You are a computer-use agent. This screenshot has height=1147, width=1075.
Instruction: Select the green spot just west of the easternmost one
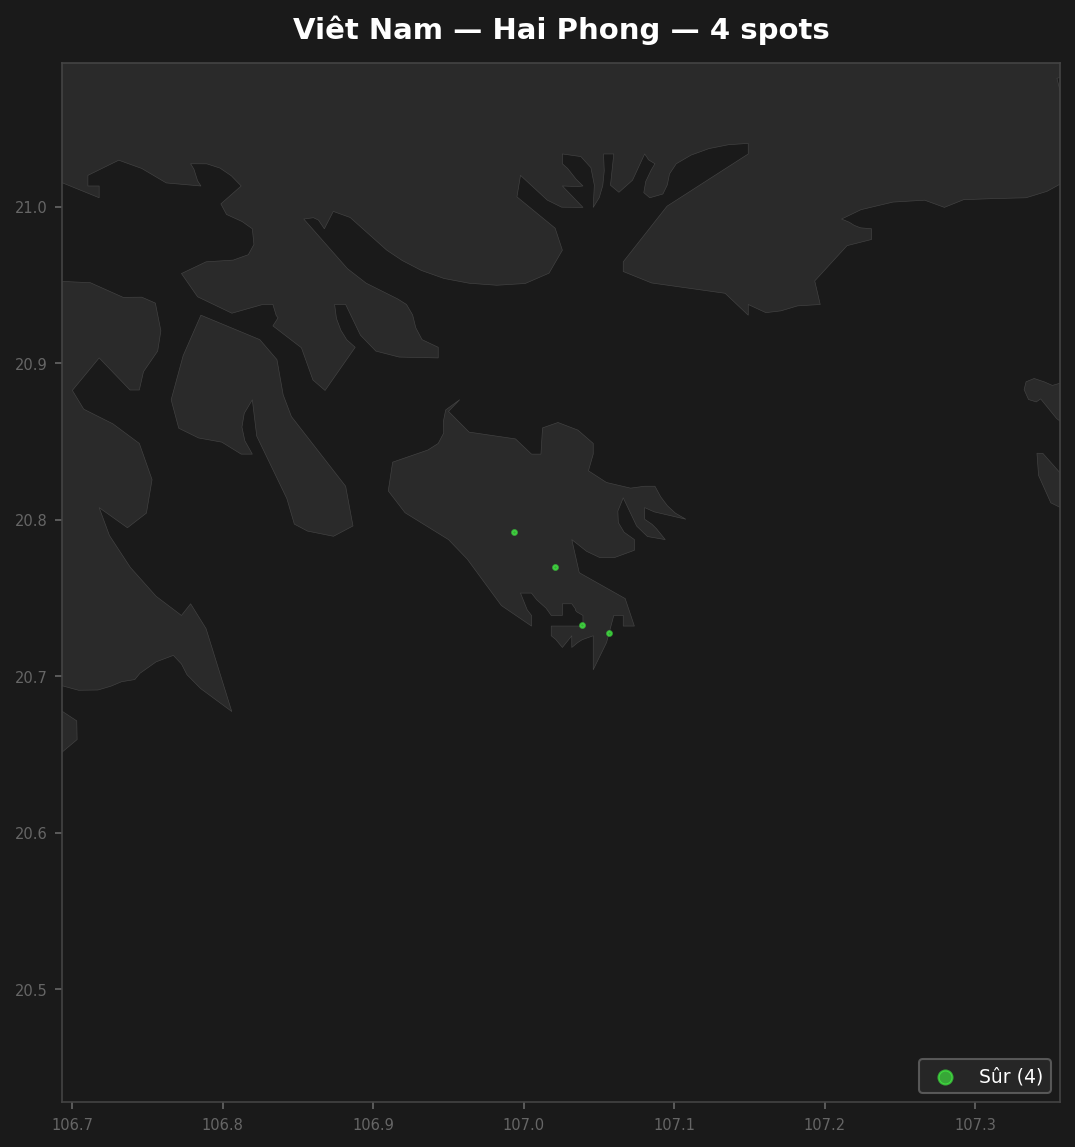[582, 625]
